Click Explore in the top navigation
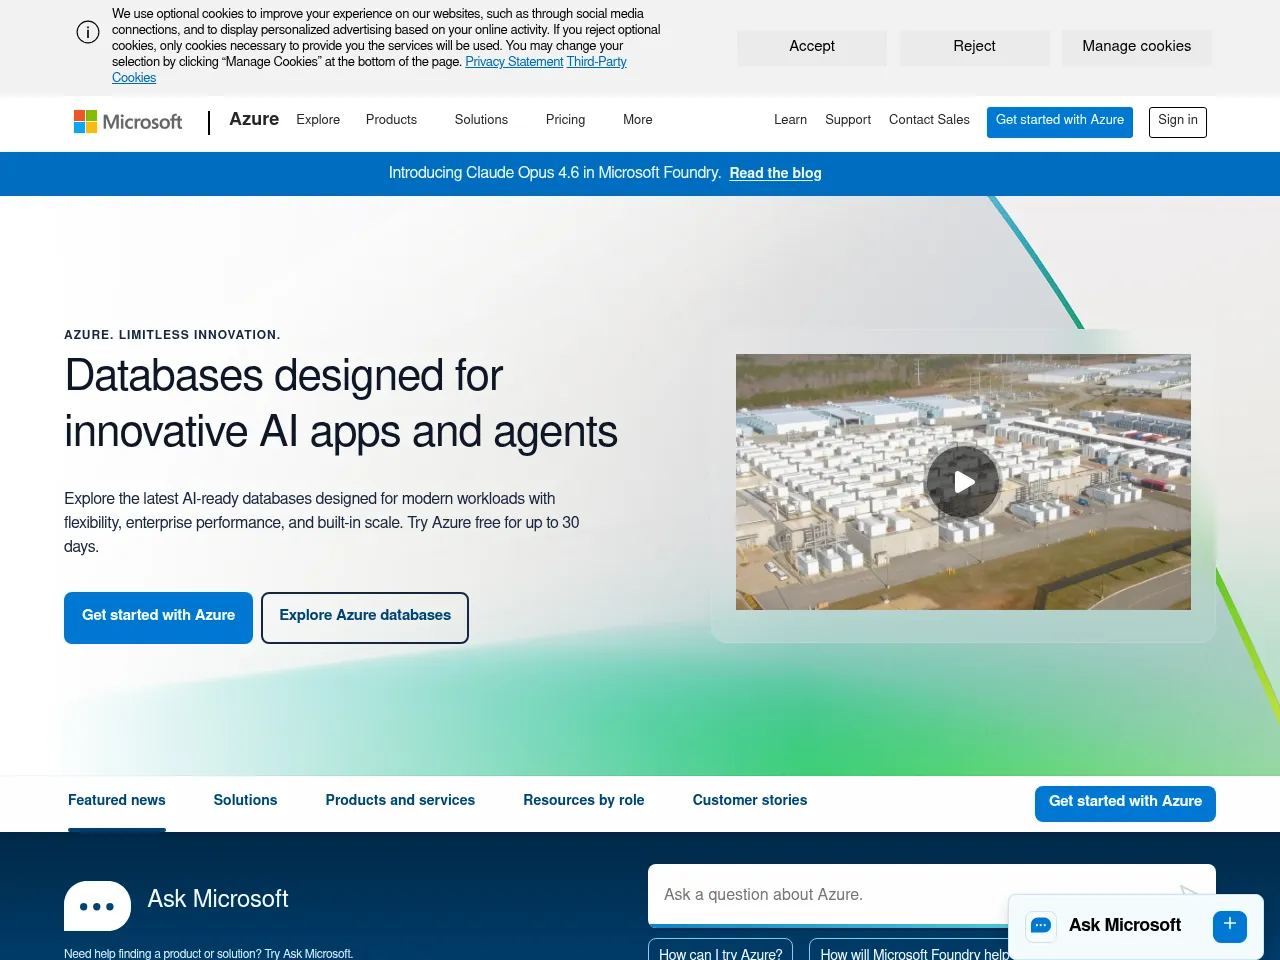The image size is (1280, 960). pyautogui.click(x=318, y=120)
